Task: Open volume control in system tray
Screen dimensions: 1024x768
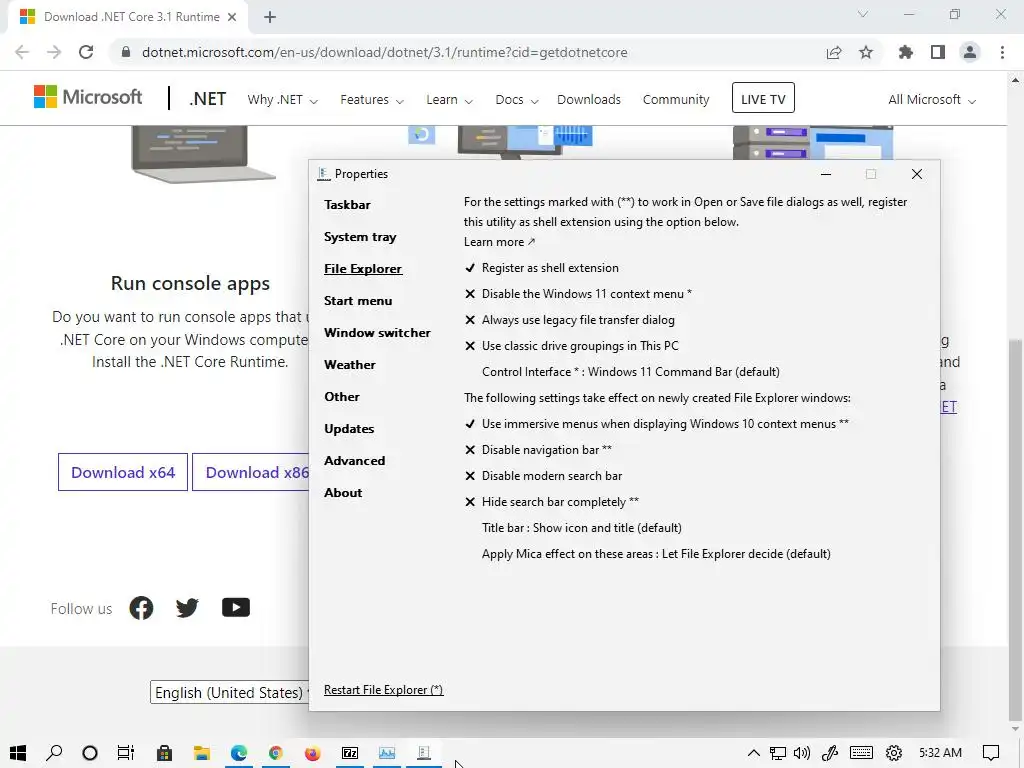Action: pos(802,753)
